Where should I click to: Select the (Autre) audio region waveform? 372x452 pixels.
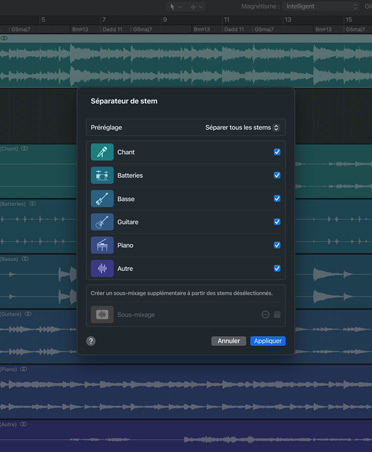[186, 440]
